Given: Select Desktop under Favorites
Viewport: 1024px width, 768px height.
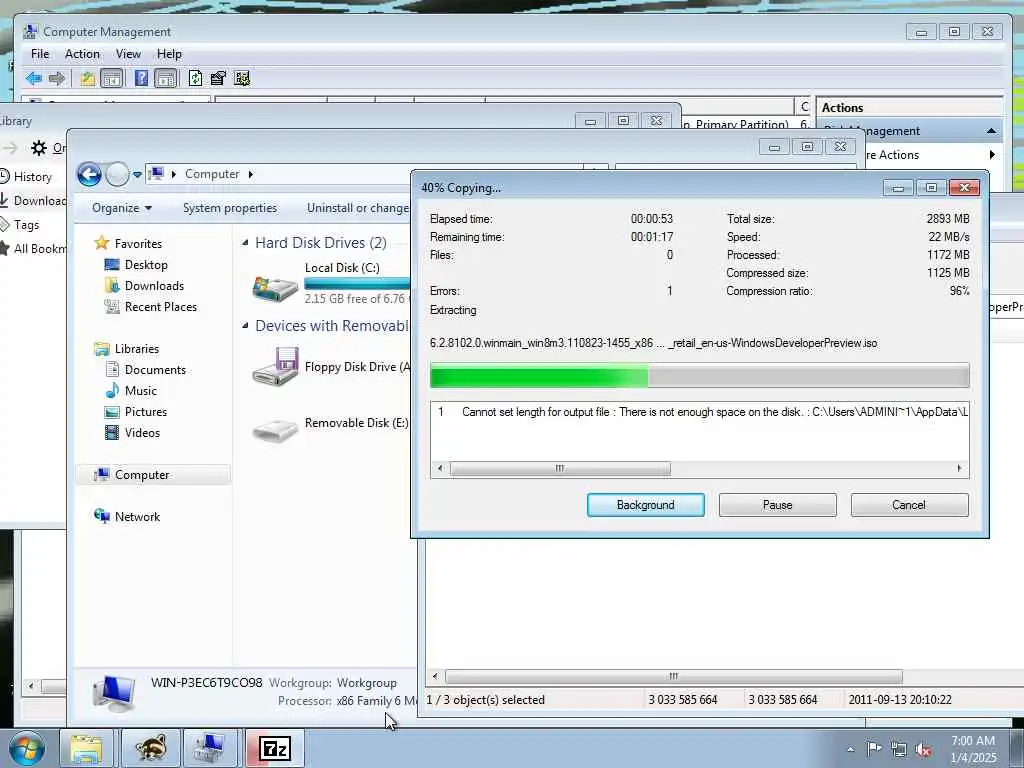Looking at the screenshot, I should click(146, 264).
